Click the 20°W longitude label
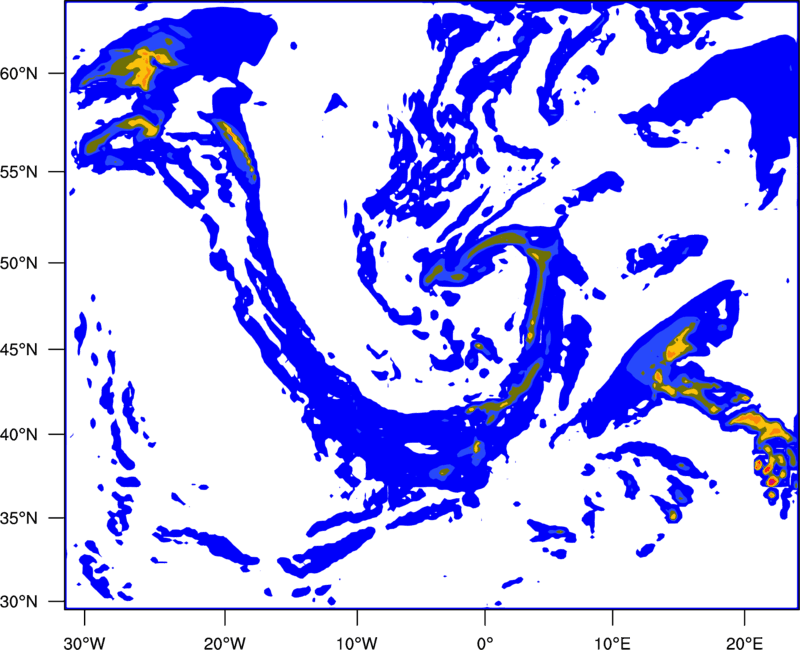 [224, 643]
